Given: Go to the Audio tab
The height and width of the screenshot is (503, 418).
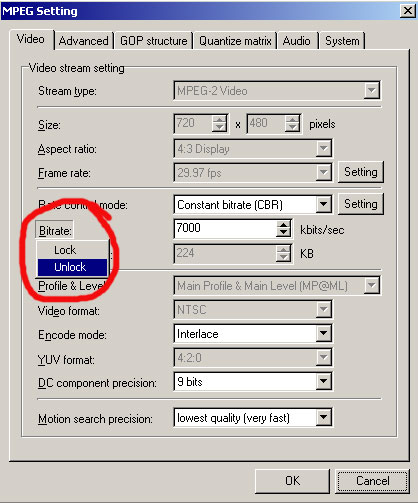Looking at the screenshot, I should pyautogui.click(x=297, y=41).
